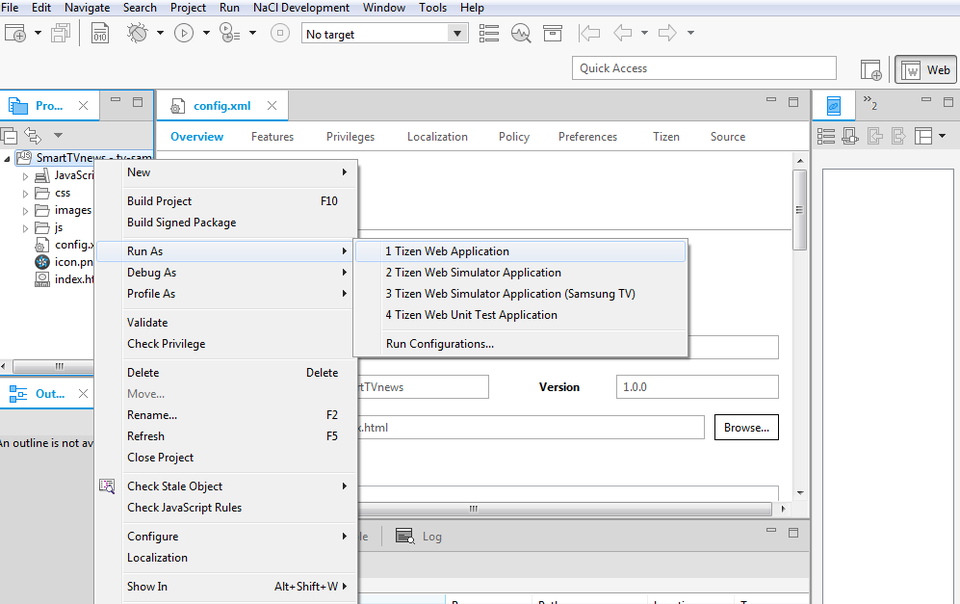Click the Save All toolbar icon
The height and width of the screenshot is (604, 960).
click(x=61, y=33)
